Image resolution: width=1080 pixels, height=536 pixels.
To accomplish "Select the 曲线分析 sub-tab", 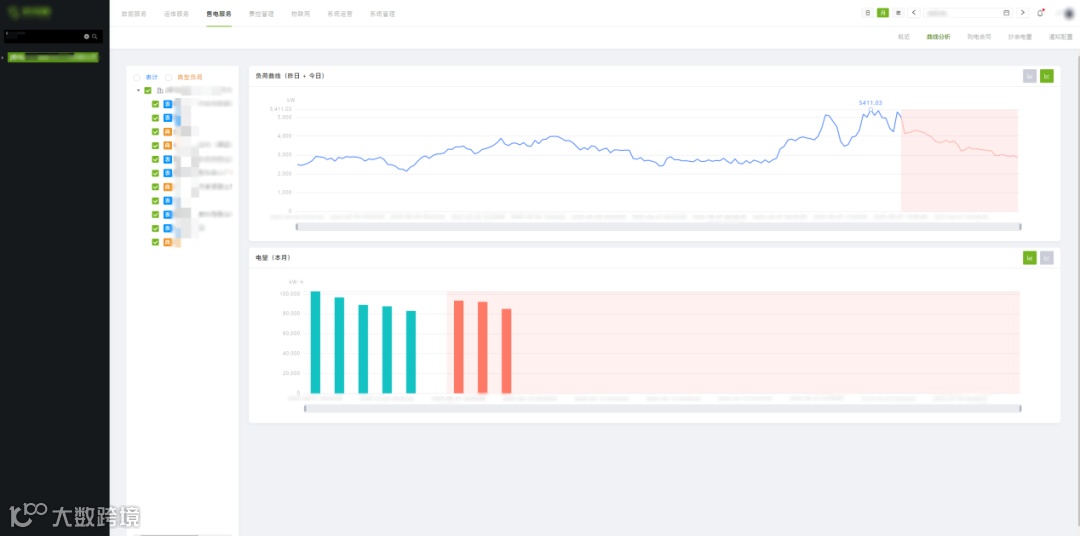I will point(938,37).
